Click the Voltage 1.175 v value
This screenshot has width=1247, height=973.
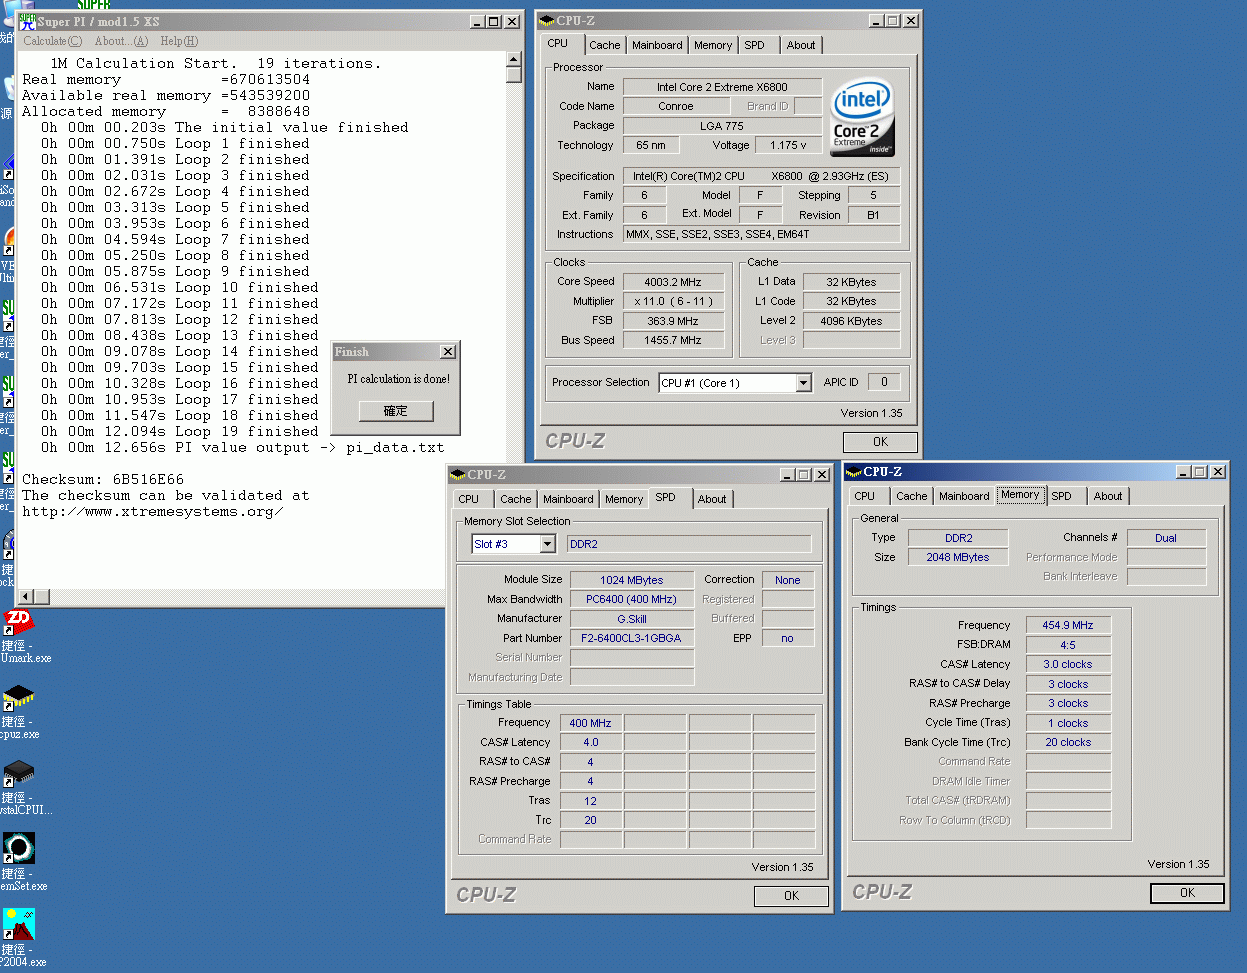point(788,145)
